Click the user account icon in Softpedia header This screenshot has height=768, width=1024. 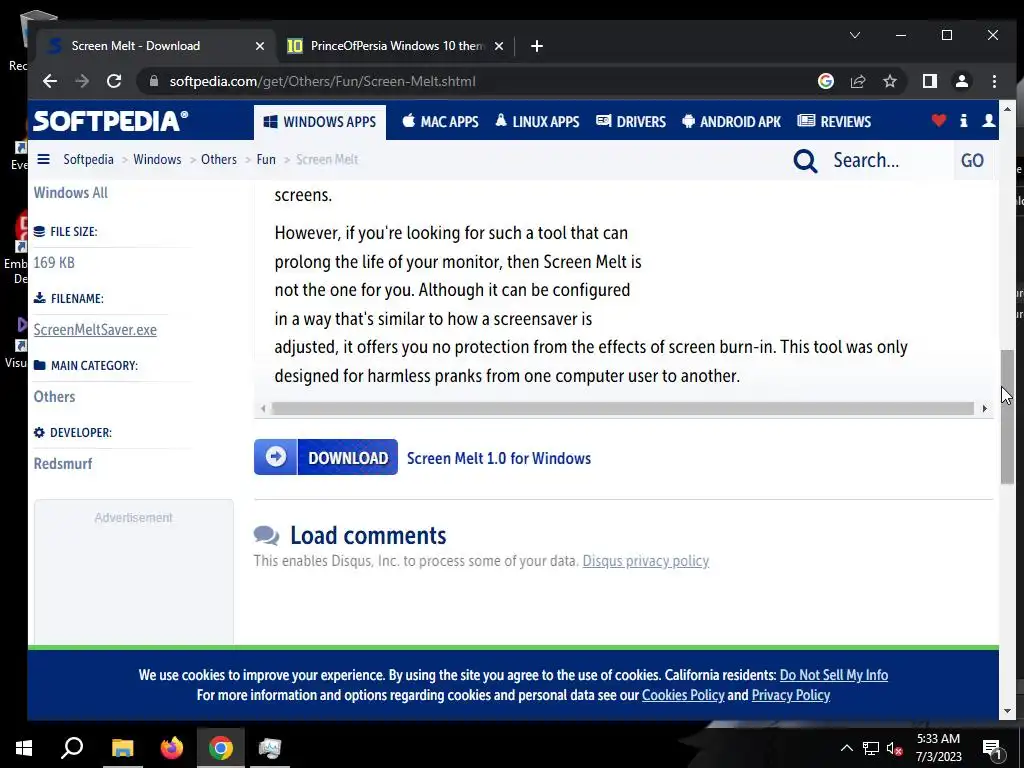[989, 120]
